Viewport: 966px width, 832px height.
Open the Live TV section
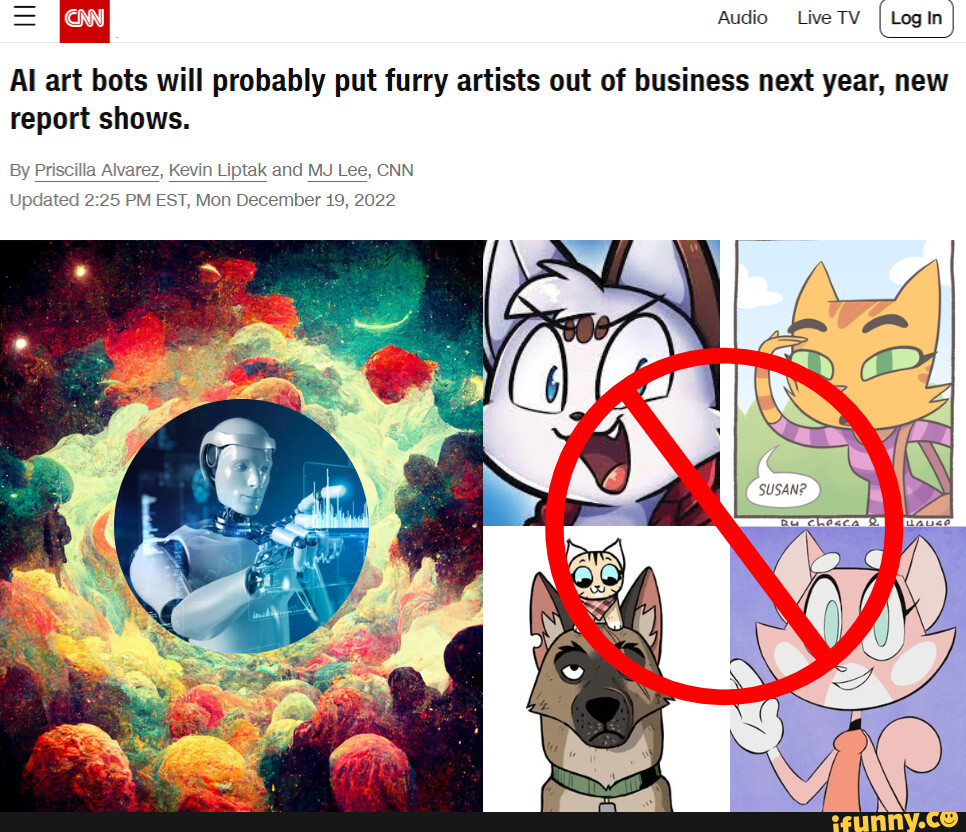828,18
